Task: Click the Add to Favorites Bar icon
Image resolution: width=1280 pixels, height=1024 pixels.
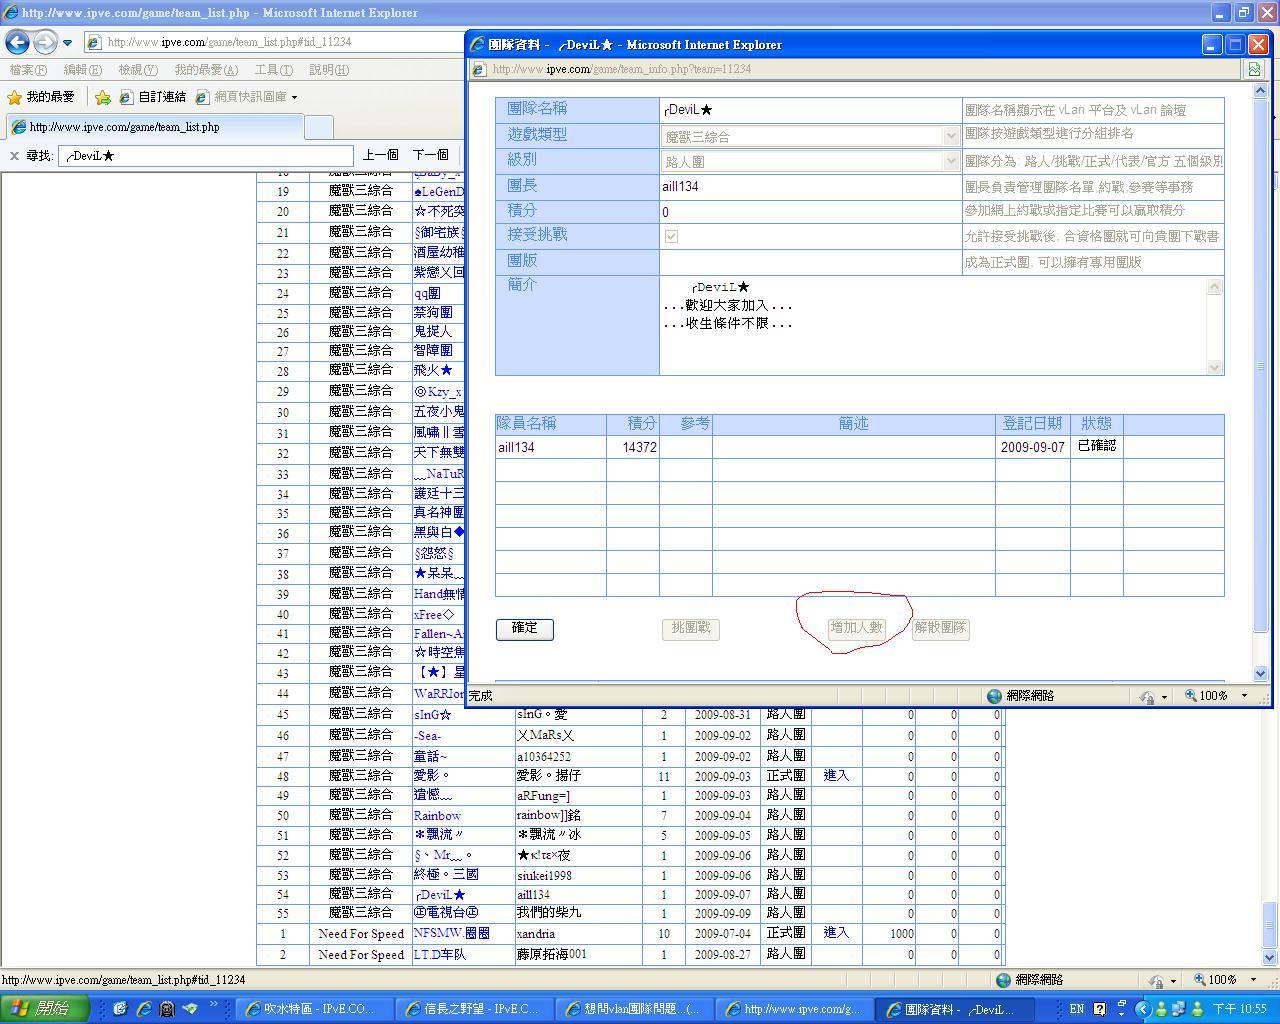Action: click(x=103, y=97)
